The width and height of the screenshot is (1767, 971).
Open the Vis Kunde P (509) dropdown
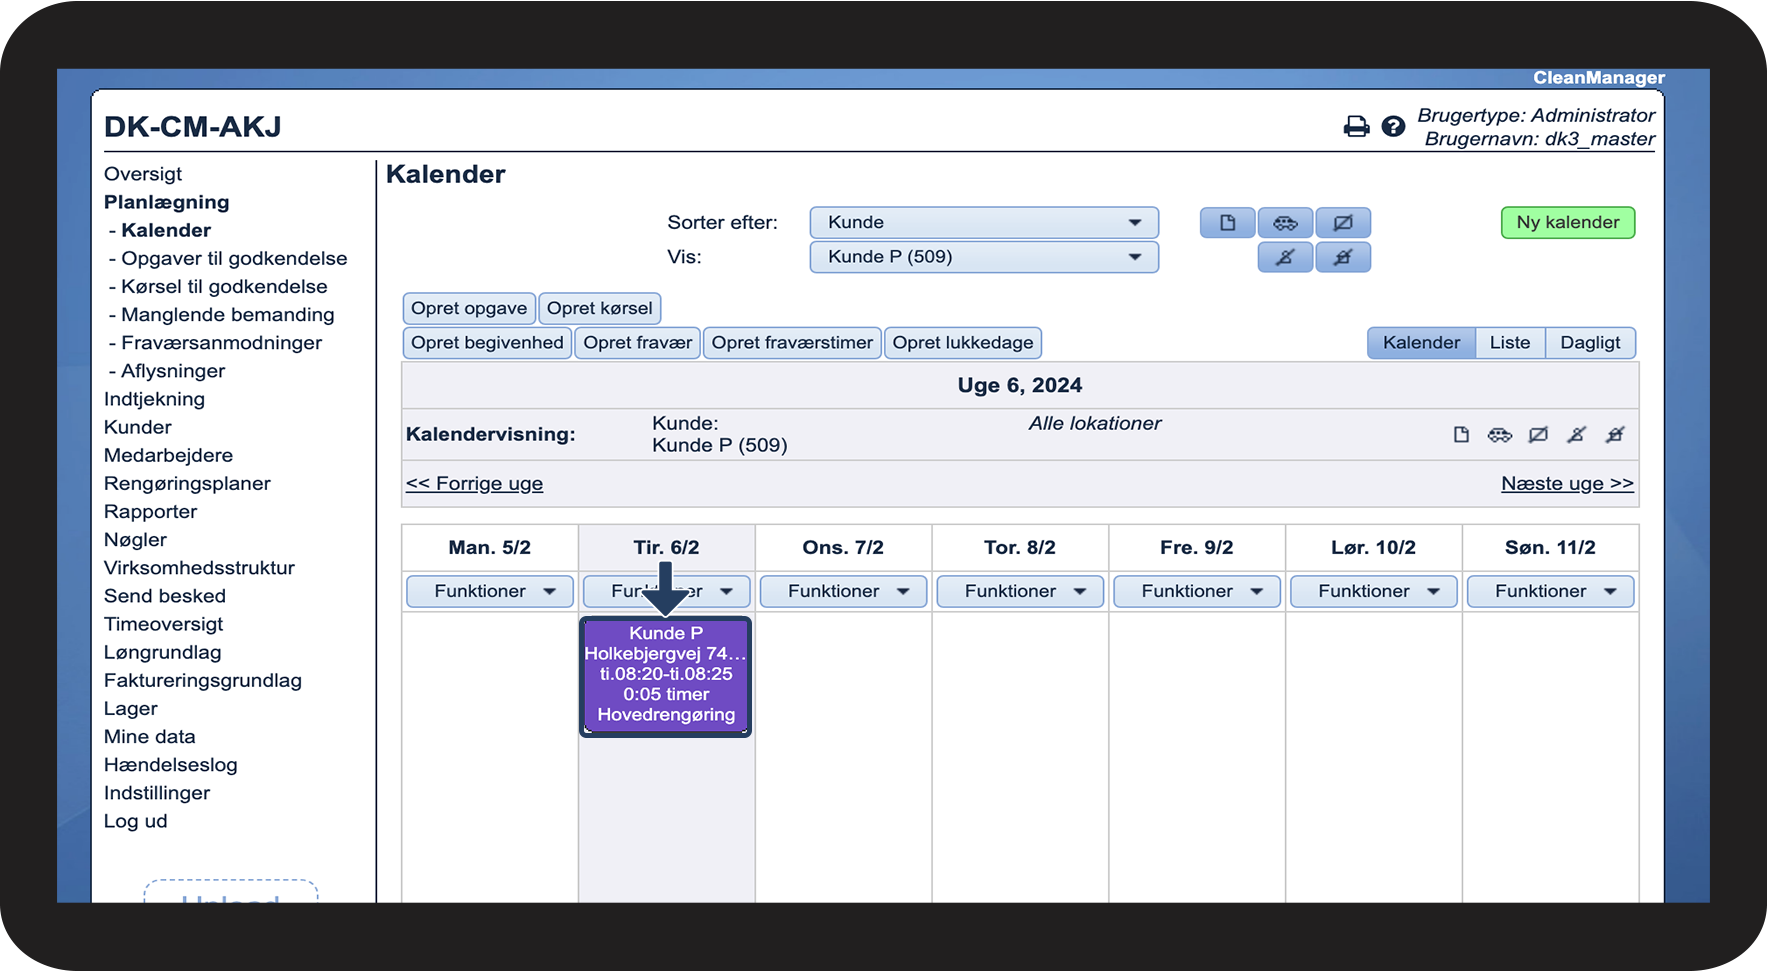click(x=984, y=257)
